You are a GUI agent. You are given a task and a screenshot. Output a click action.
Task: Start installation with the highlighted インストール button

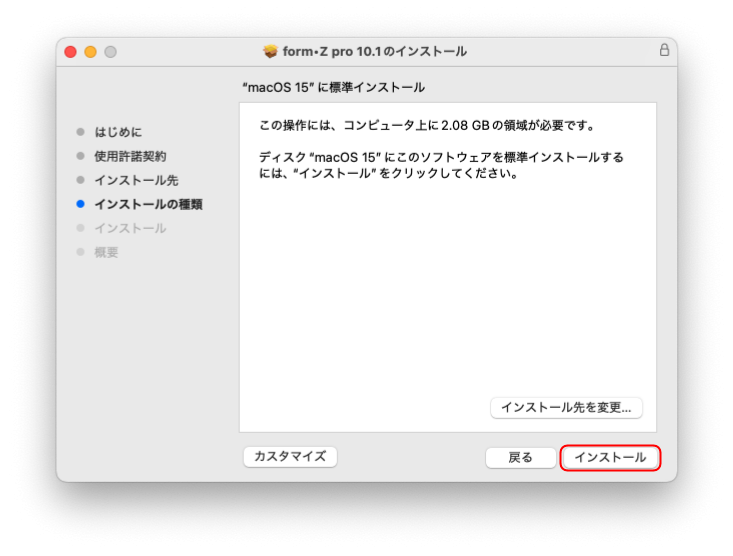(610, 457)
